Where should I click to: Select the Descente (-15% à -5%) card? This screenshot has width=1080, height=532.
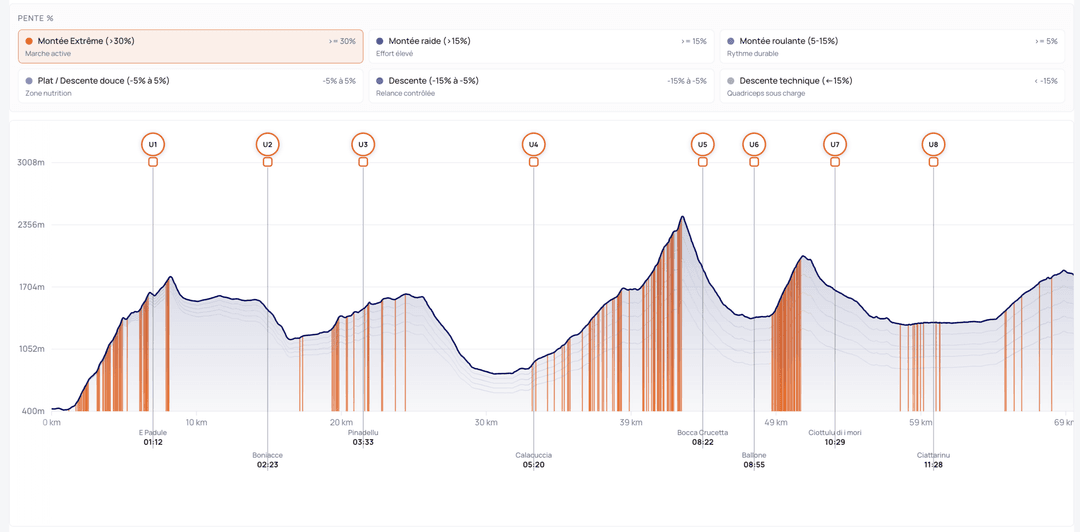pos(540,86)
